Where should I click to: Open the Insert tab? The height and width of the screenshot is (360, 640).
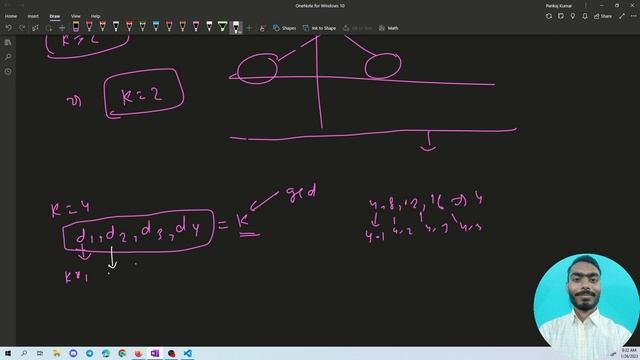pyautogui.click(x=33, y=16)
